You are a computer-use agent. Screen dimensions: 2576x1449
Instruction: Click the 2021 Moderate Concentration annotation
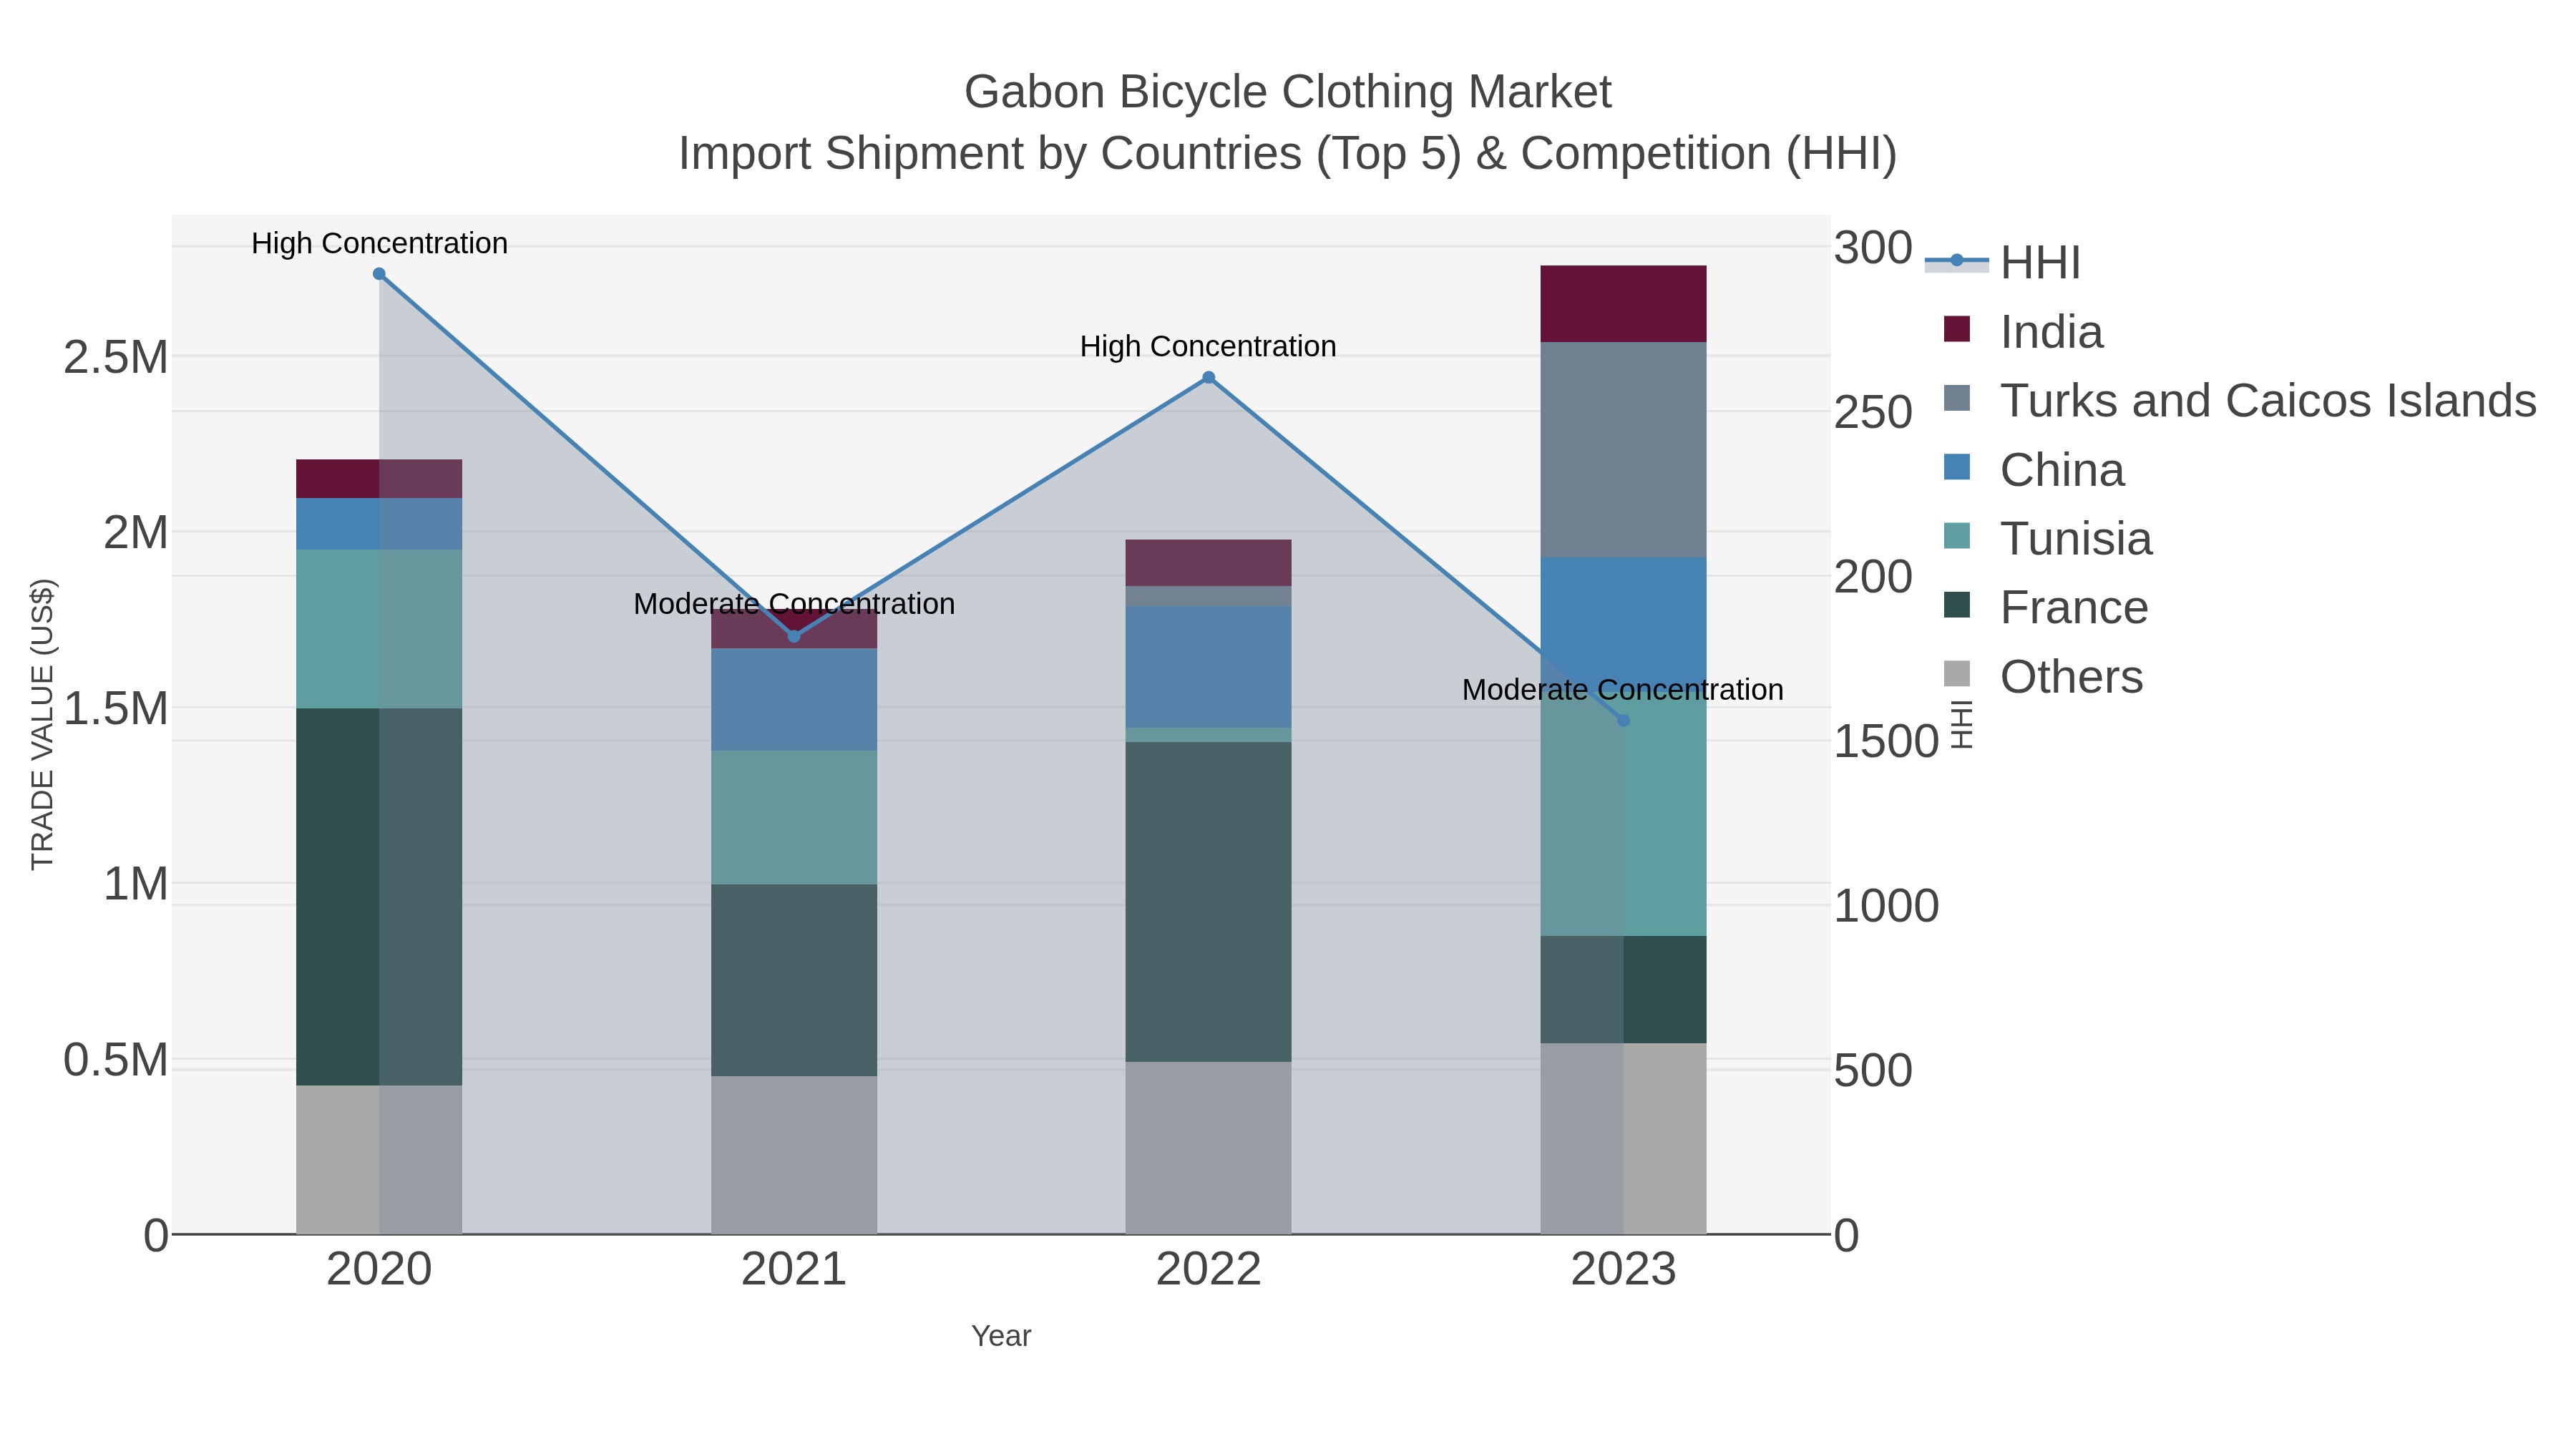(794, 604)
